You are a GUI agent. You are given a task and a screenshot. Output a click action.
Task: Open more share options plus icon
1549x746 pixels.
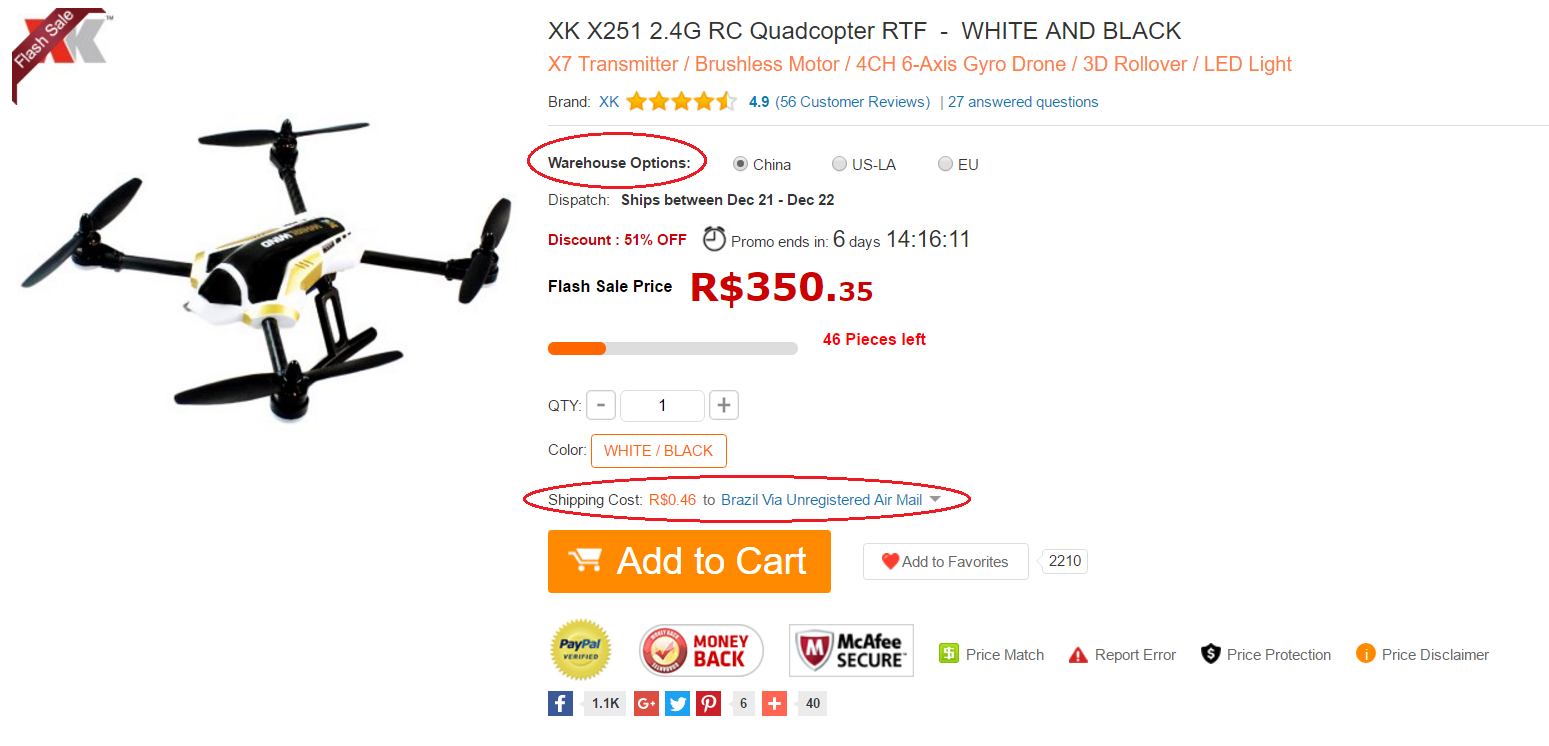pyautogui.click(x=774, y=703)
